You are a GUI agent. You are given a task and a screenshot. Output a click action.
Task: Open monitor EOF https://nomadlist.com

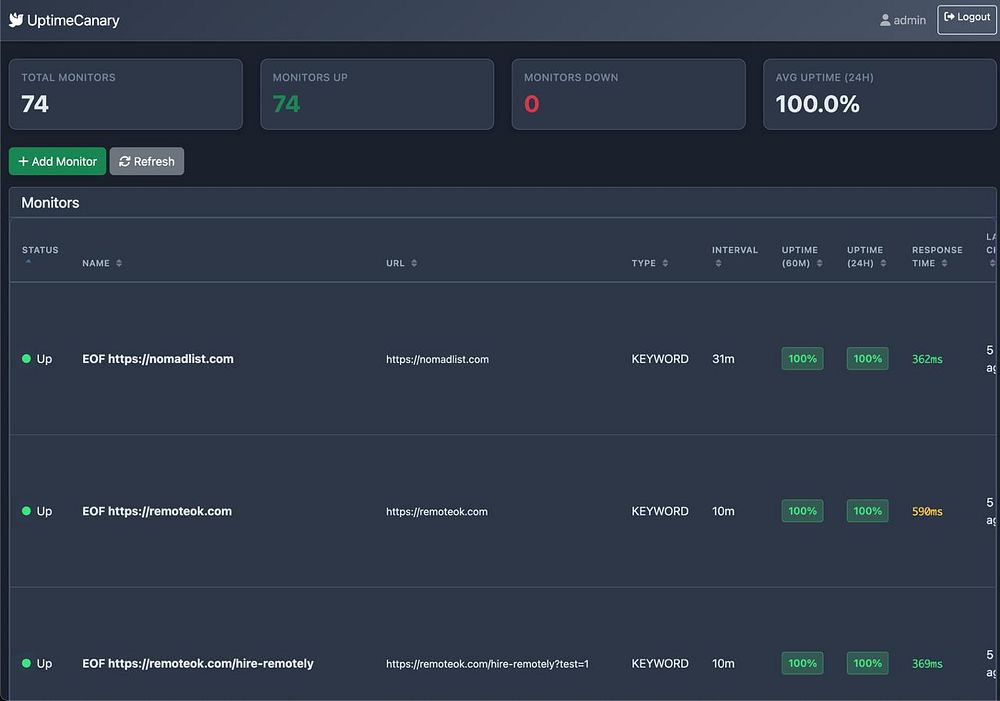point(158,359)
